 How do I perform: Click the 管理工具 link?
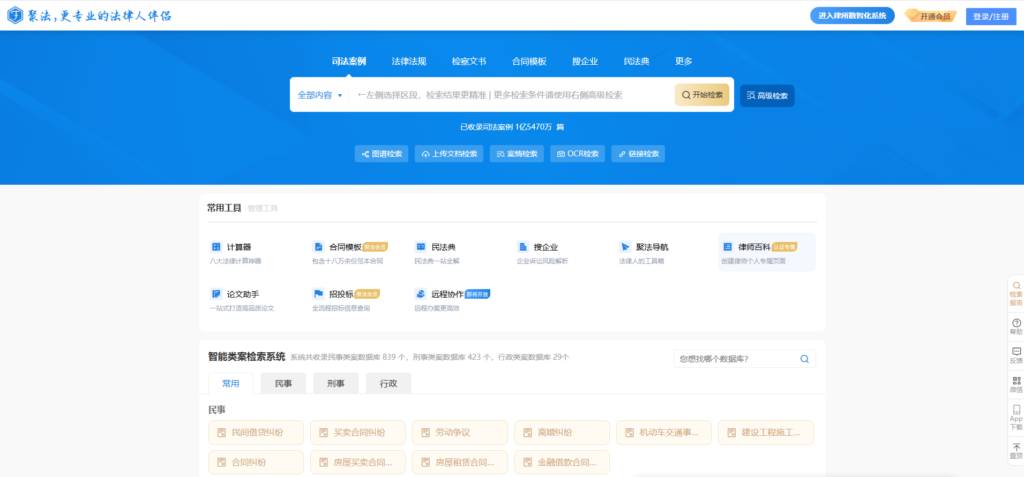tap(263, 208)
